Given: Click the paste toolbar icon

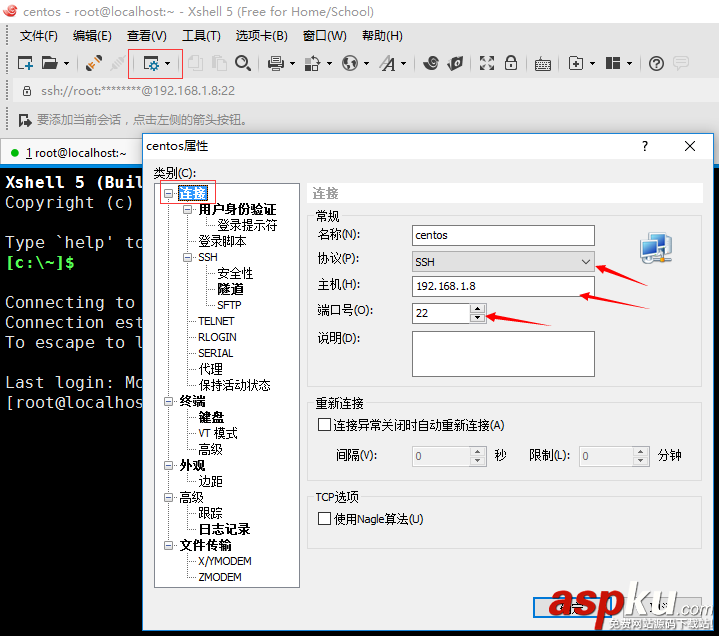Looking at the screenshot, I should 219,63.
